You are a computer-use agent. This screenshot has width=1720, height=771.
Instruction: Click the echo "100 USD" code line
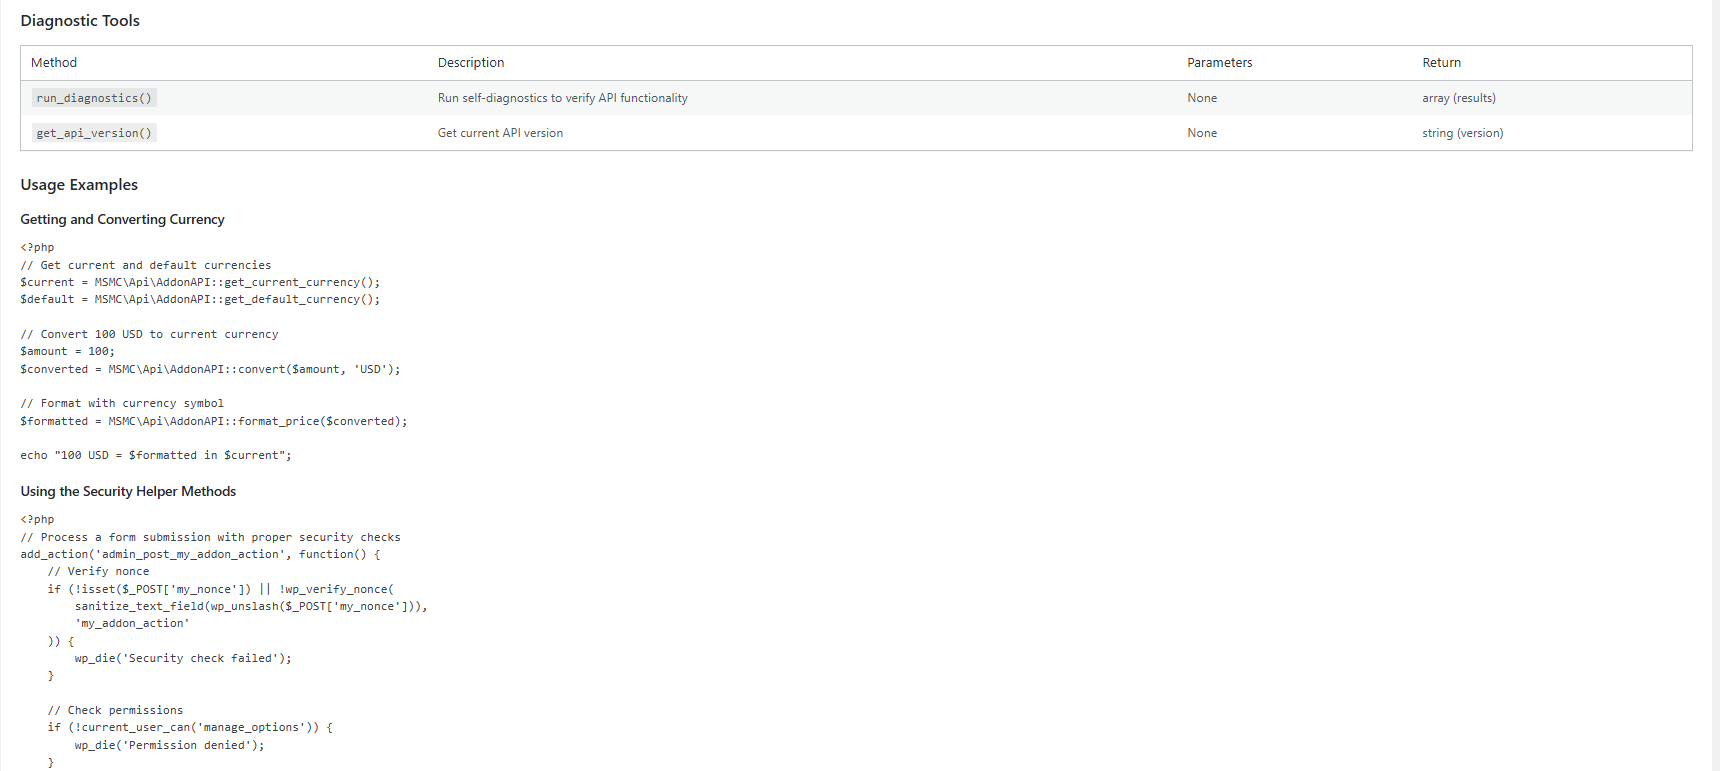tap(156, 456)
